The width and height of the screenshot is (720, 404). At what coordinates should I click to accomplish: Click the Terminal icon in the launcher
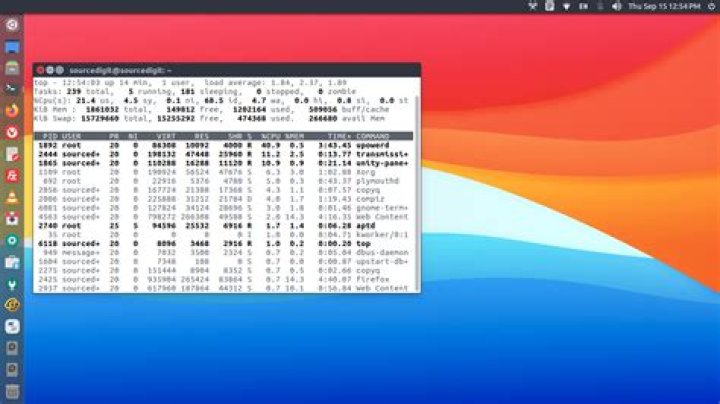(12, 89)
